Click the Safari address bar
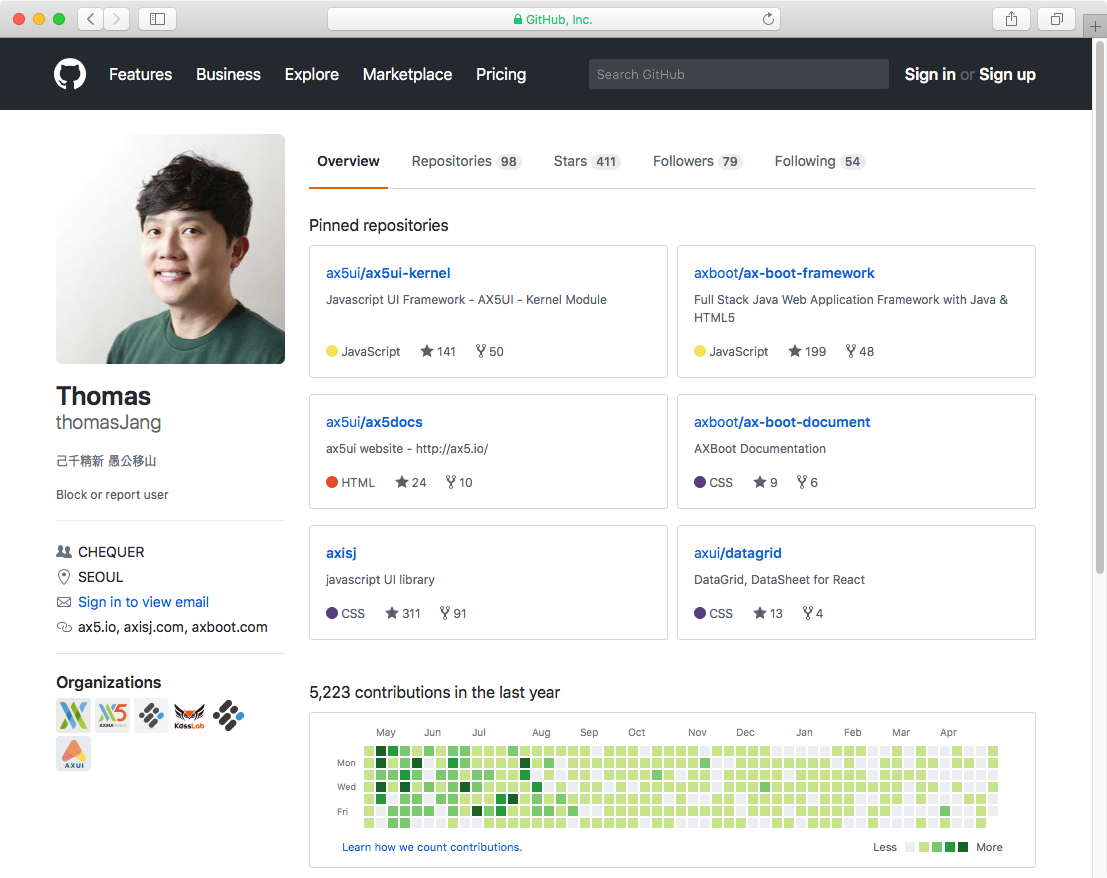 [x=554, y=19]
